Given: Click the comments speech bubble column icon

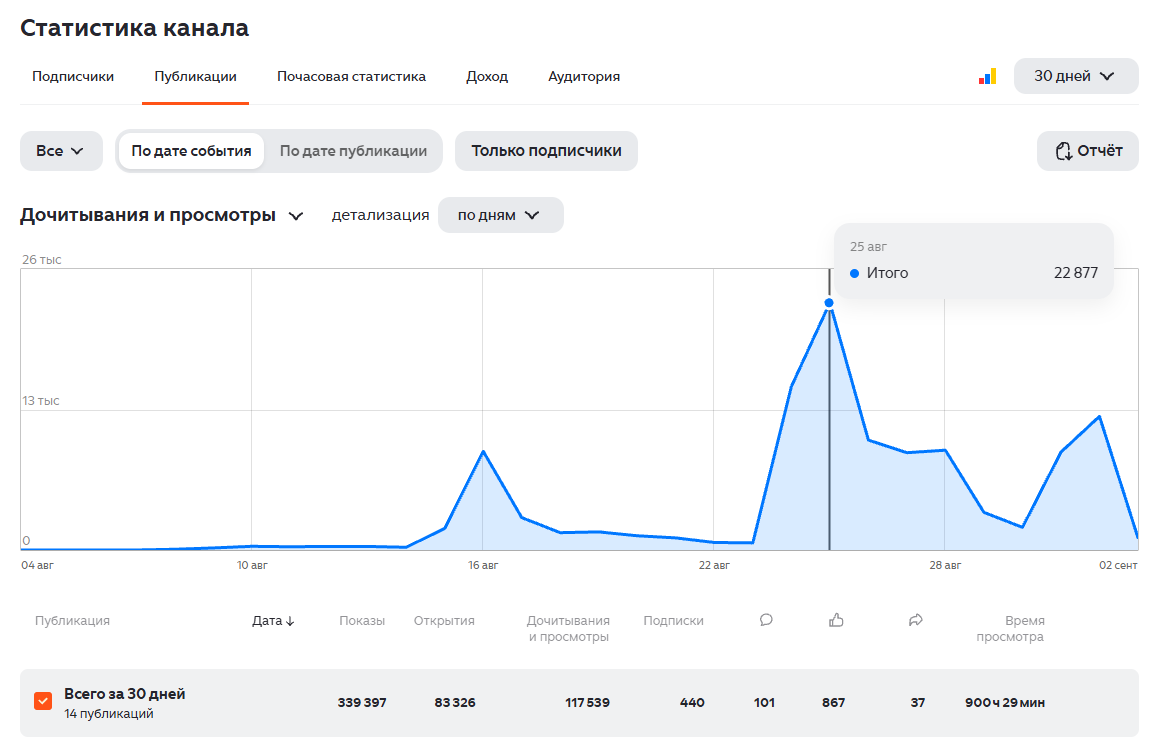Looking at the screenshot, I should (x=766, y=620).
